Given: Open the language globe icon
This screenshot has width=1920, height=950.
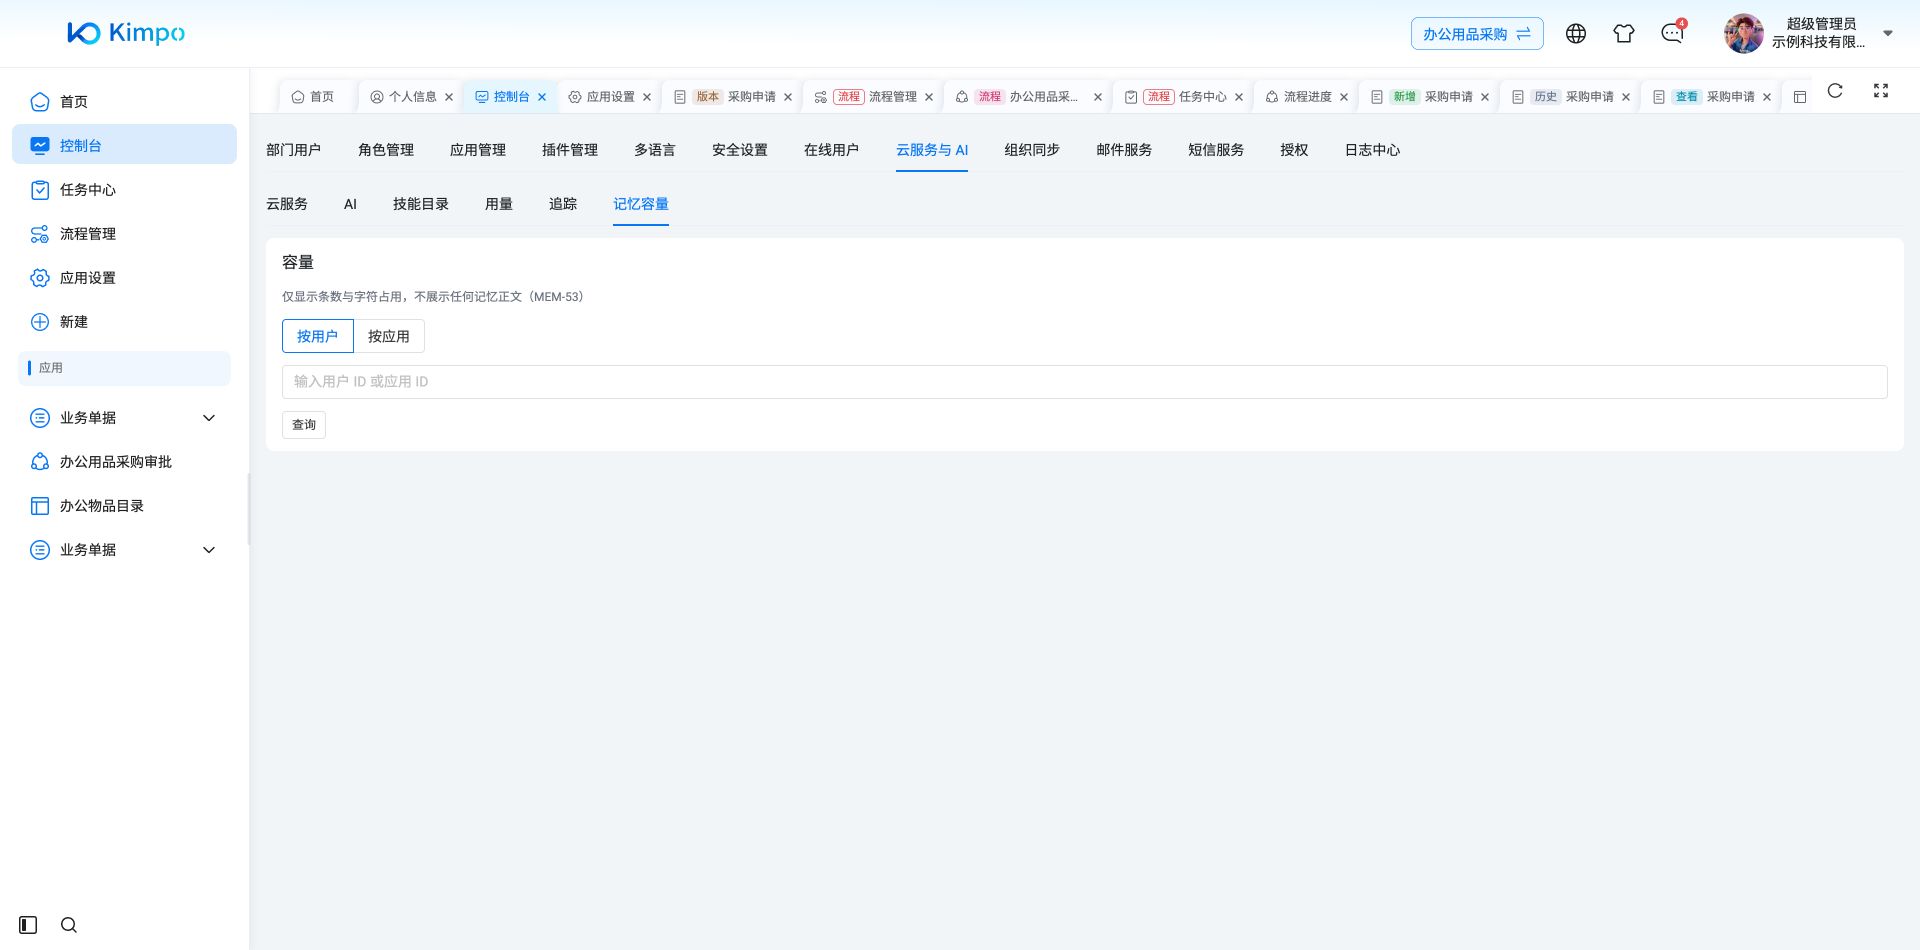Looking at the screenshot, I should 1576,34.
